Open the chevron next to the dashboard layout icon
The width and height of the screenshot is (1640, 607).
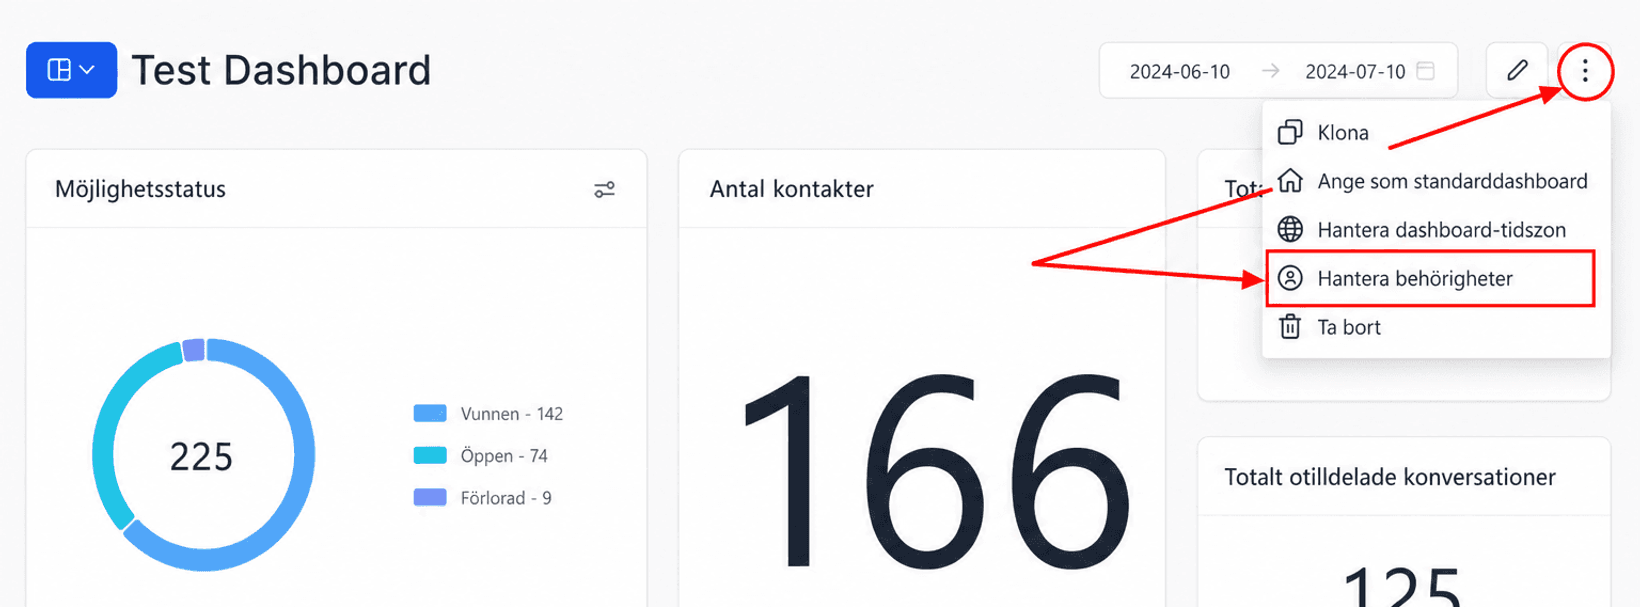point(87,70)
